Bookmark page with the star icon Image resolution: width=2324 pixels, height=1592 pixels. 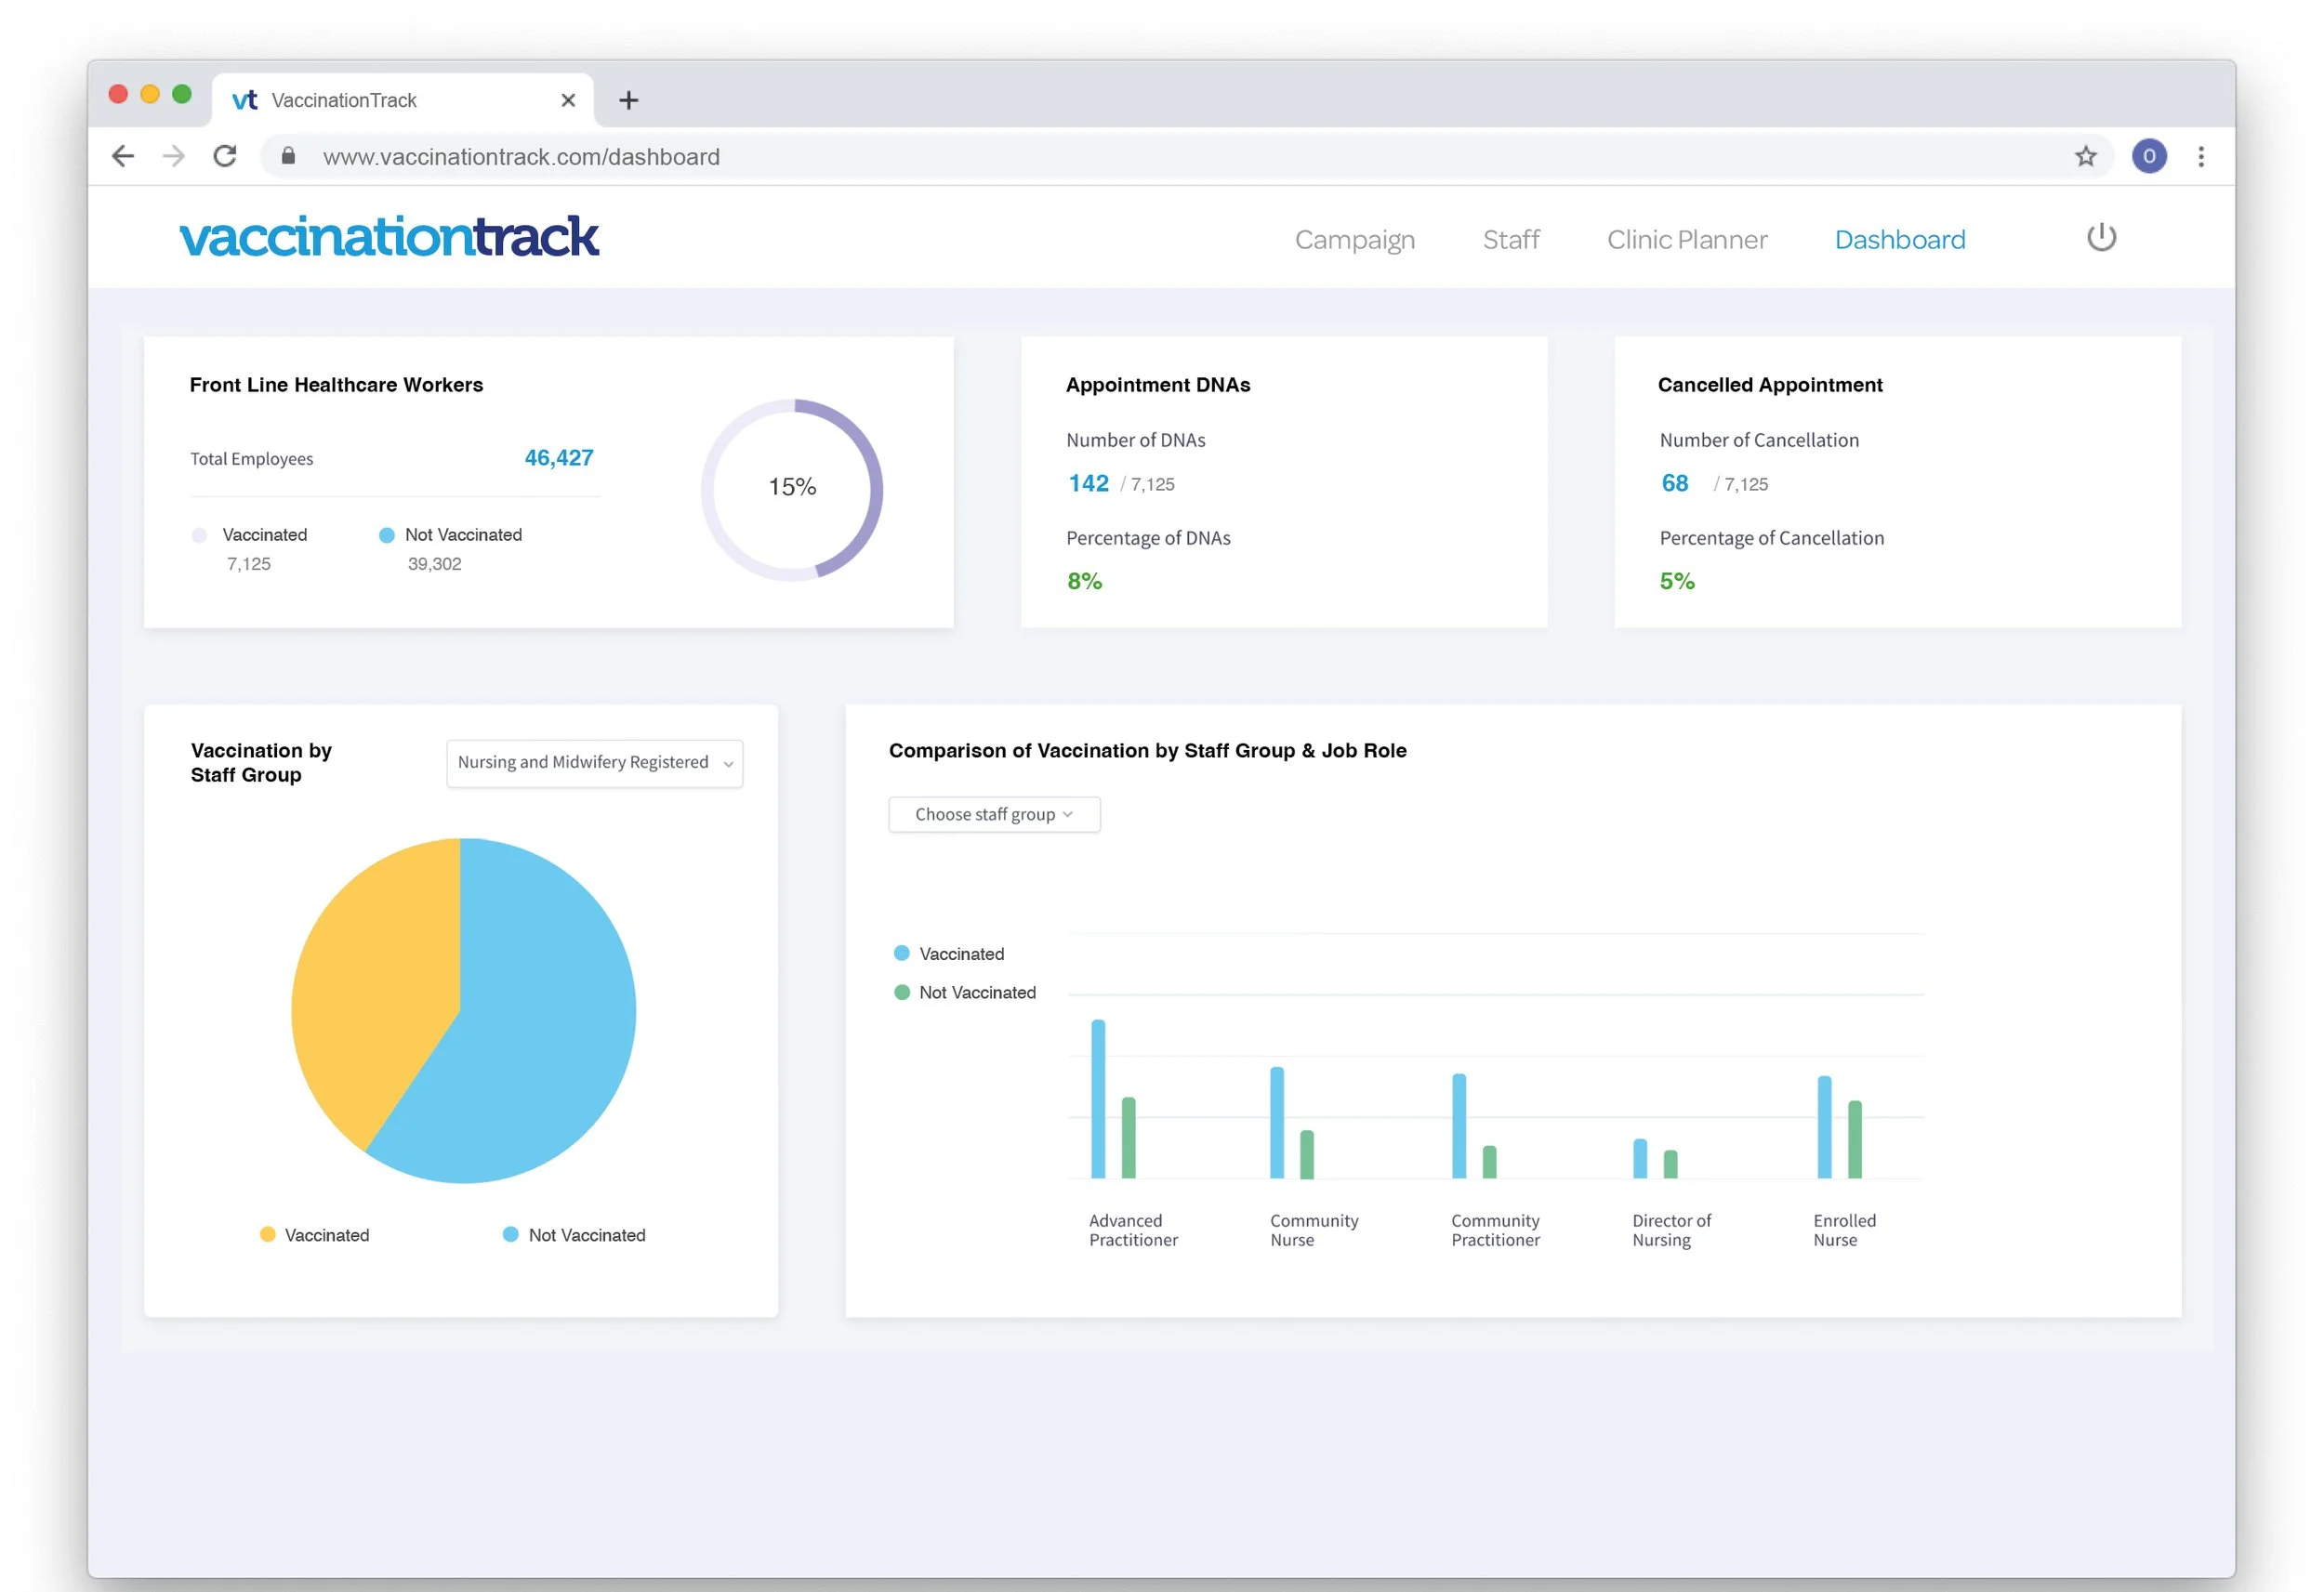pos(2085,156)
